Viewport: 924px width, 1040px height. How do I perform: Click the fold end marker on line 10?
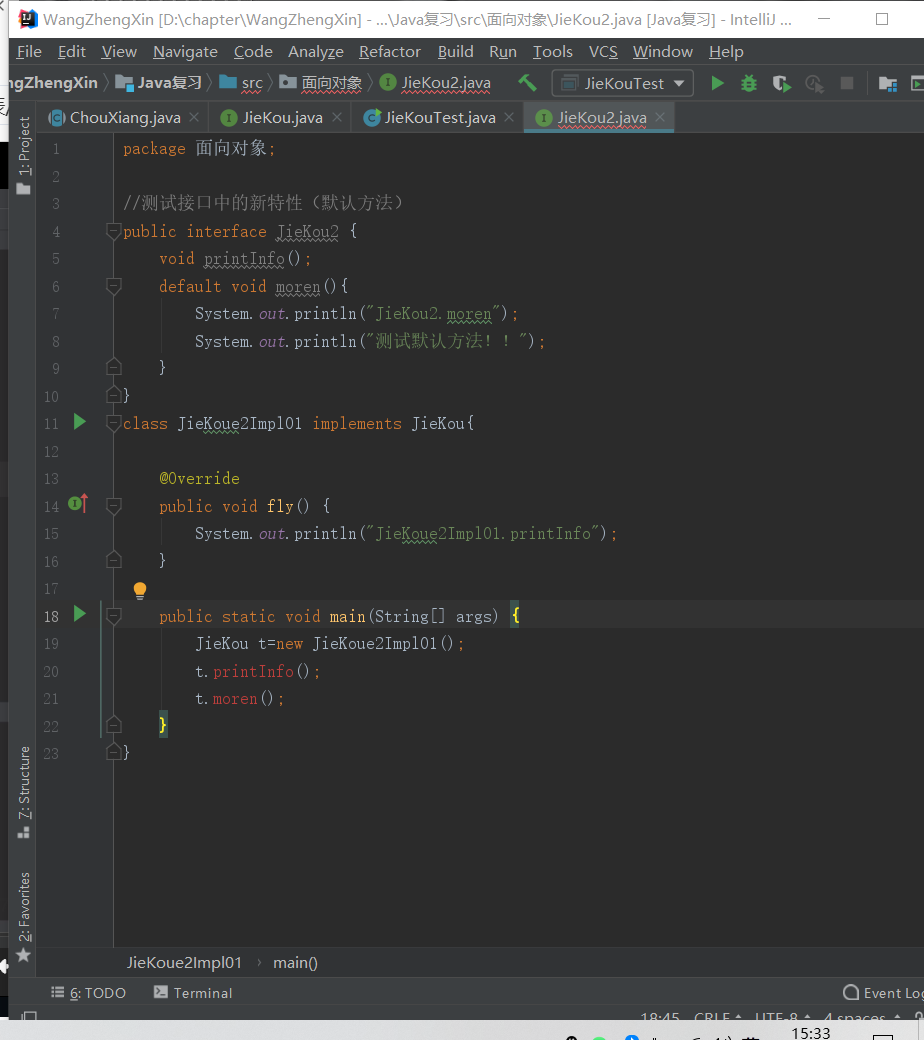(113, 395)
